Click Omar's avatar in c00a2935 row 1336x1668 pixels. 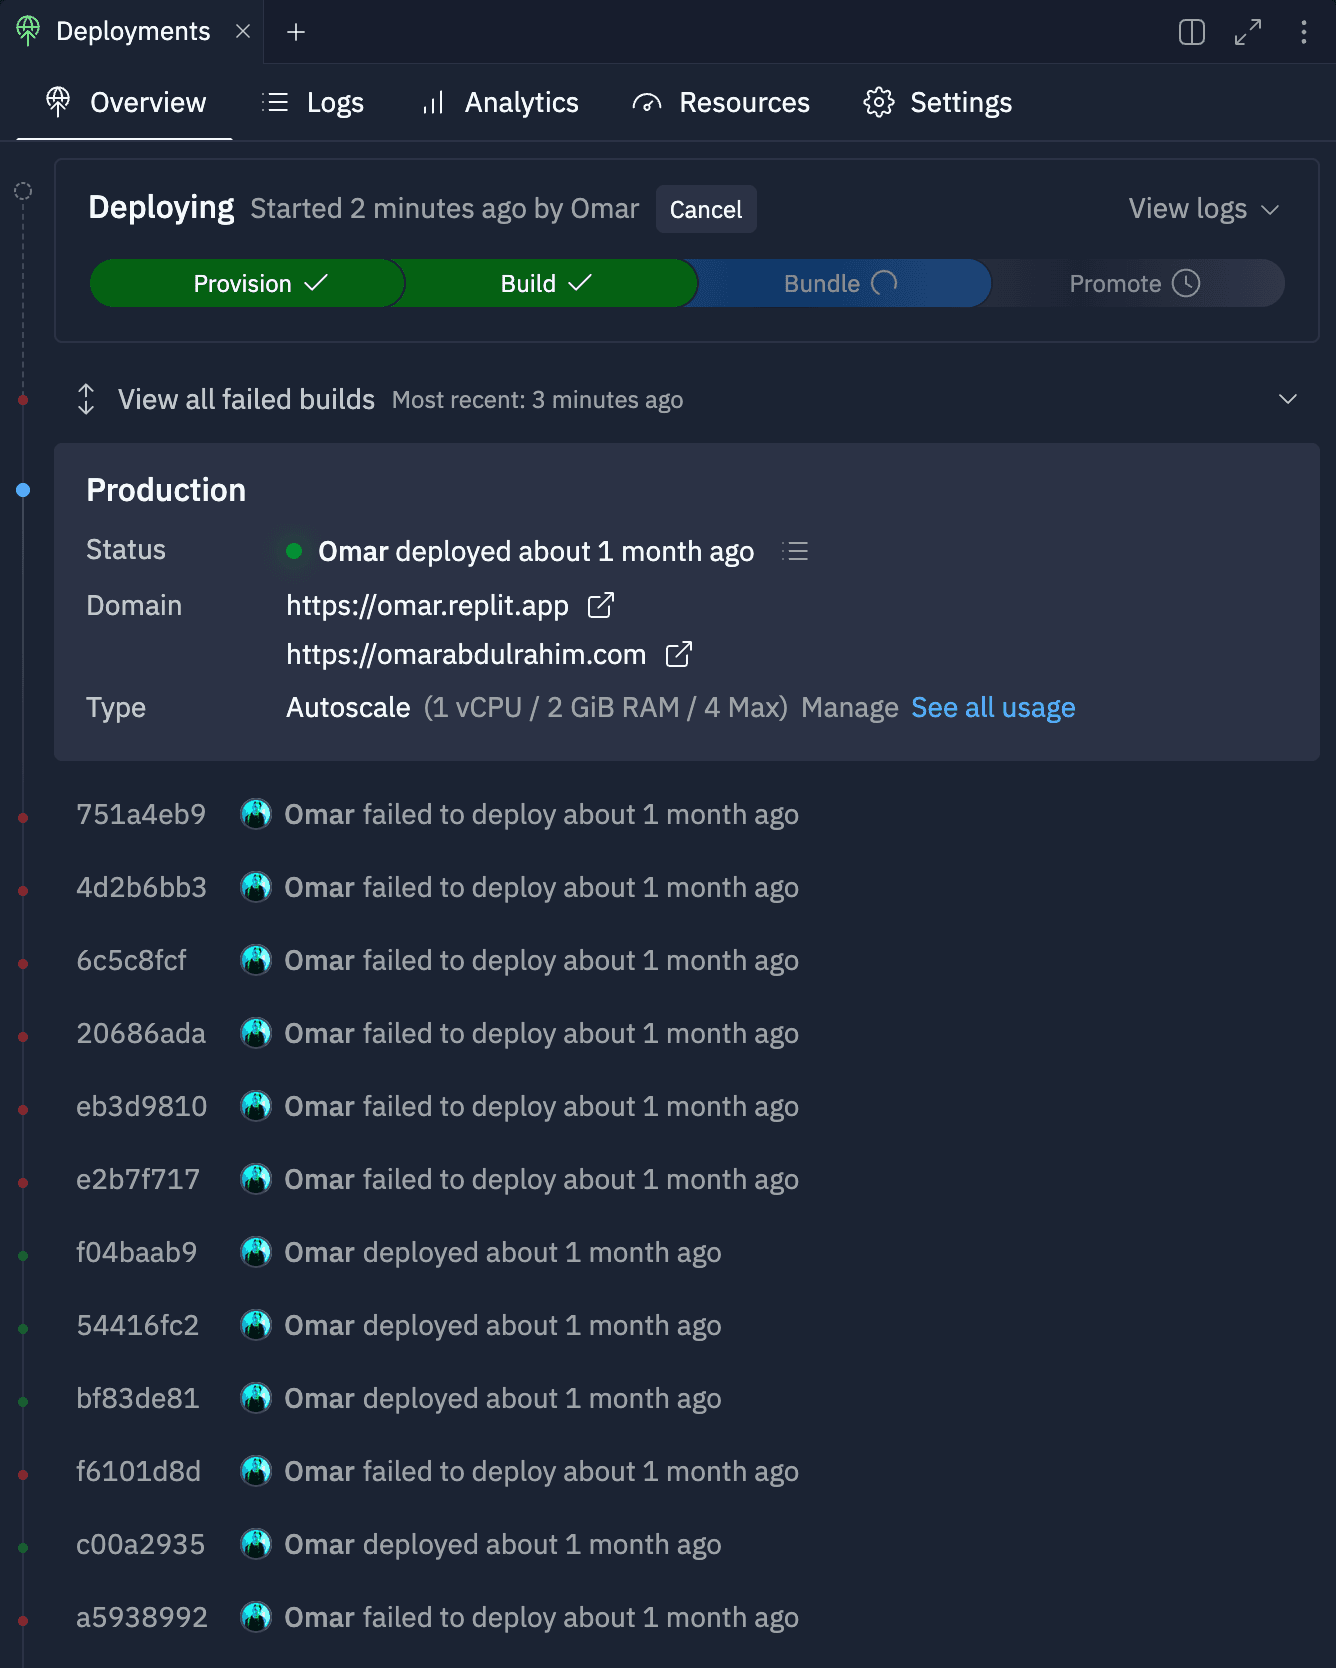pos(256,1544)
